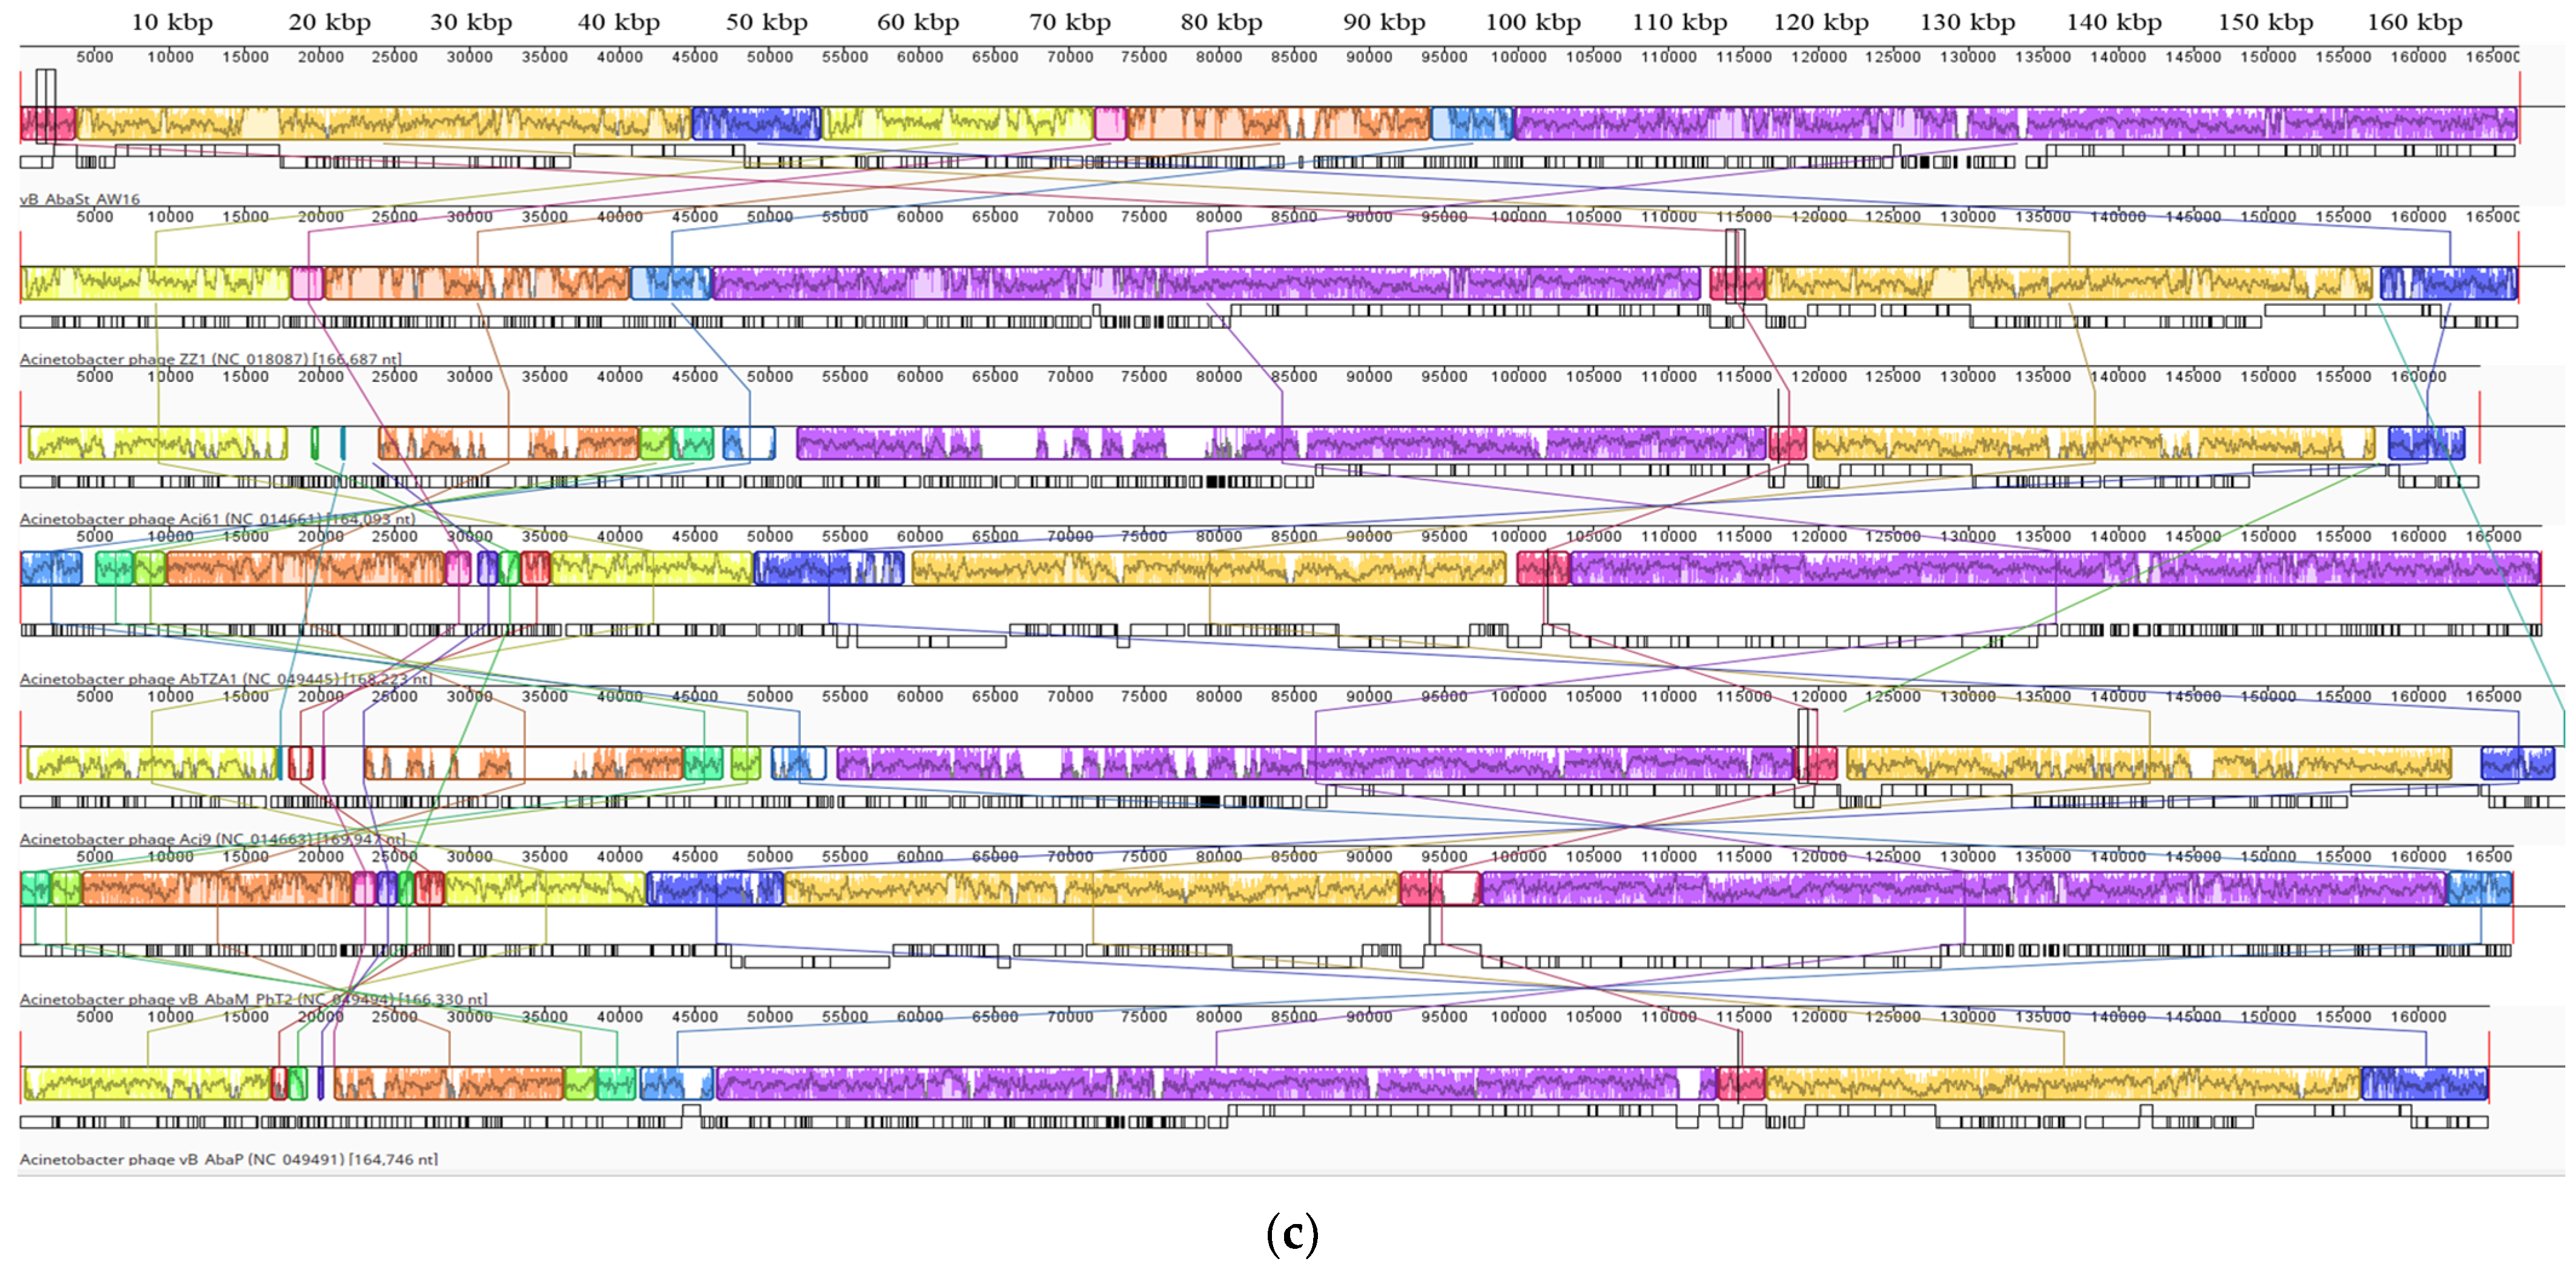Select the vB_AbaM_PhT2 genome label
This screenshot has width=2576, height=1267.
253,999
